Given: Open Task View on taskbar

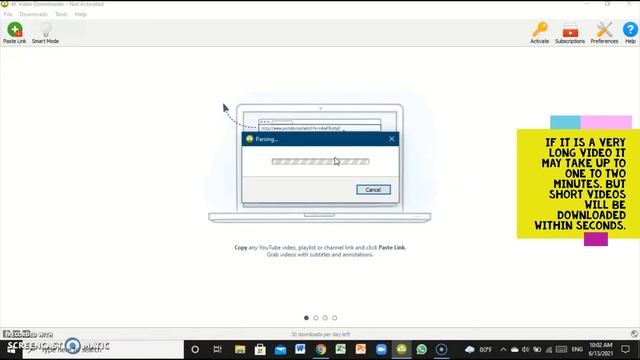Looking at the screenshot, I should pos(218,349).
